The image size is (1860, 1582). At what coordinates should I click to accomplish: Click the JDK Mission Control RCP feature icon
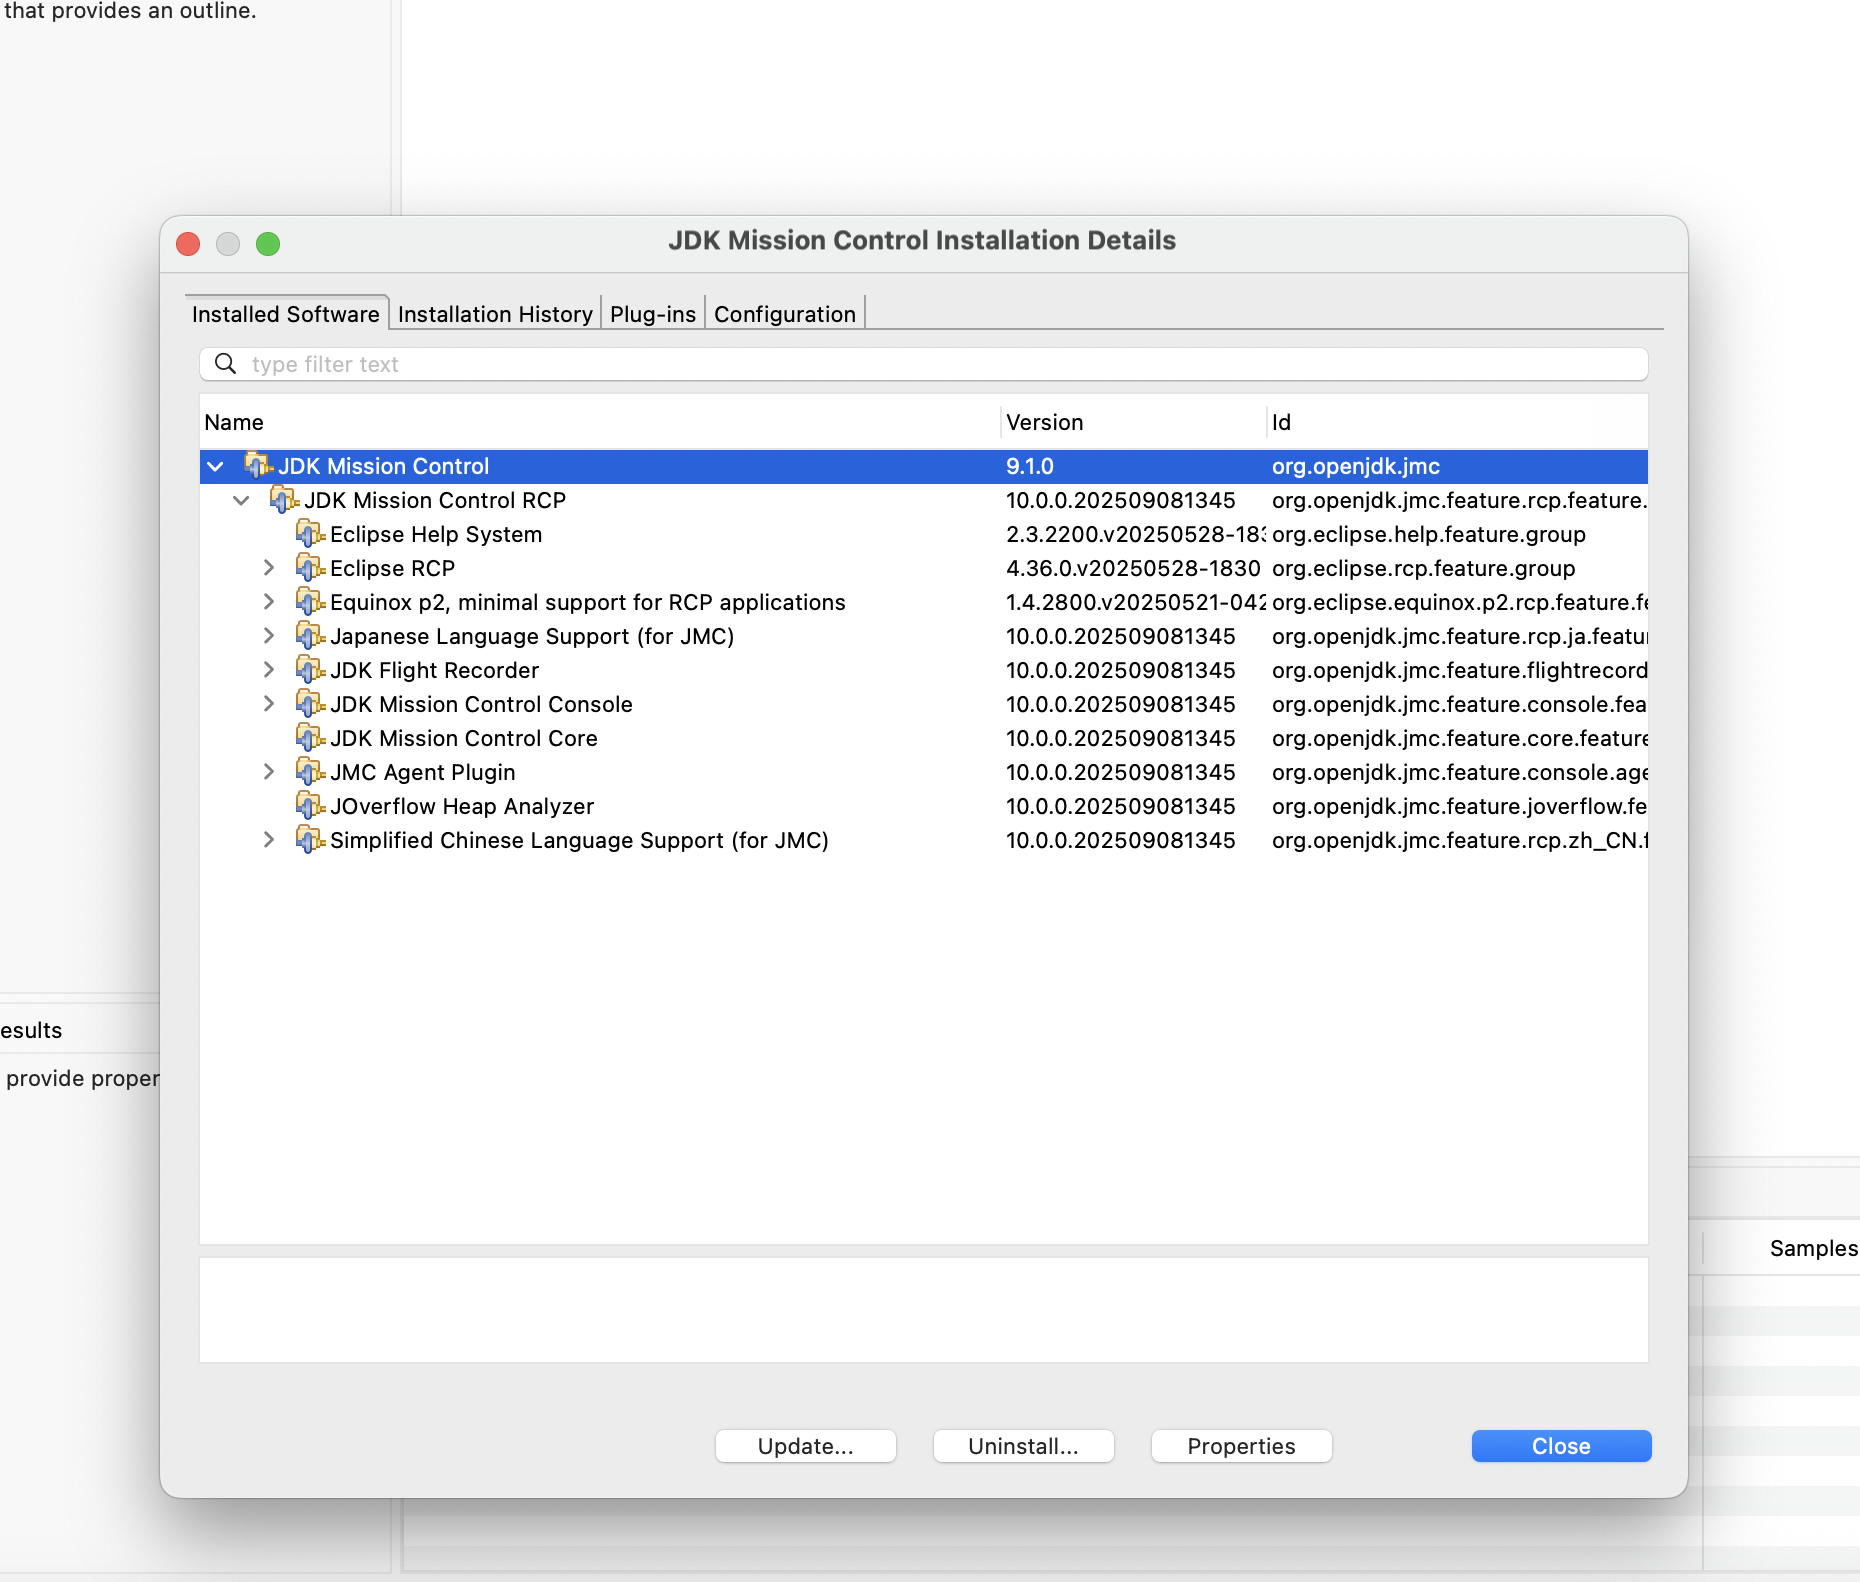coord(284,500)
